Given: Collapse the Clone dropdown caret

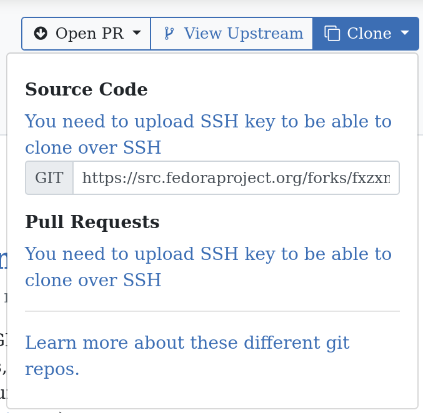Looking at the screenshot, I should [405, 33].
